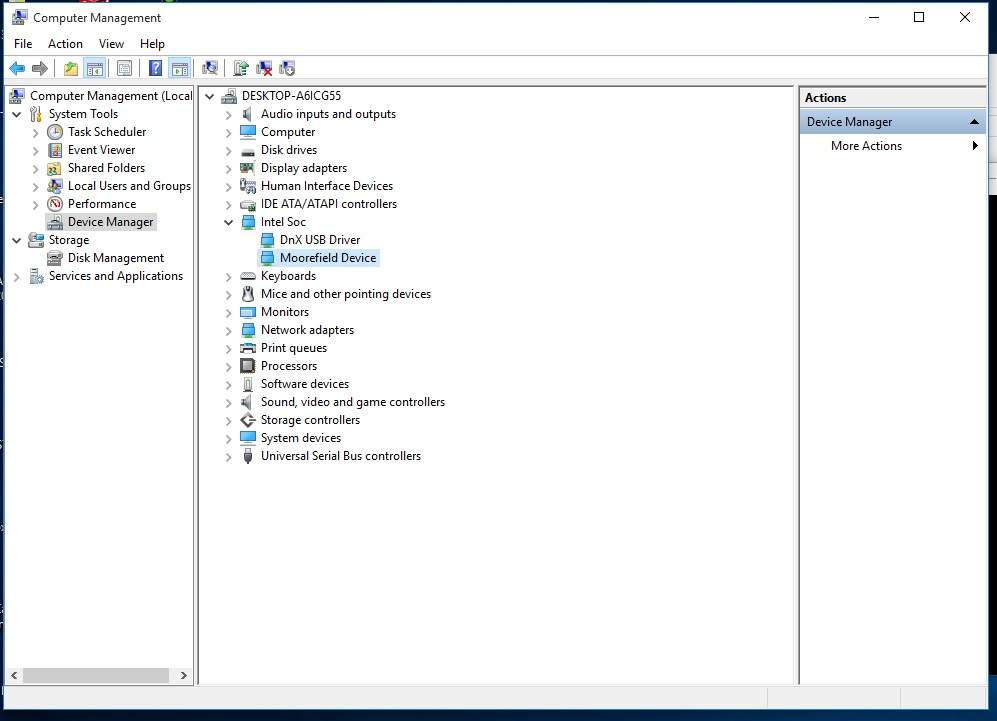Click the blue Help question mark icon
997x721 pixels.
pos(155,68)
